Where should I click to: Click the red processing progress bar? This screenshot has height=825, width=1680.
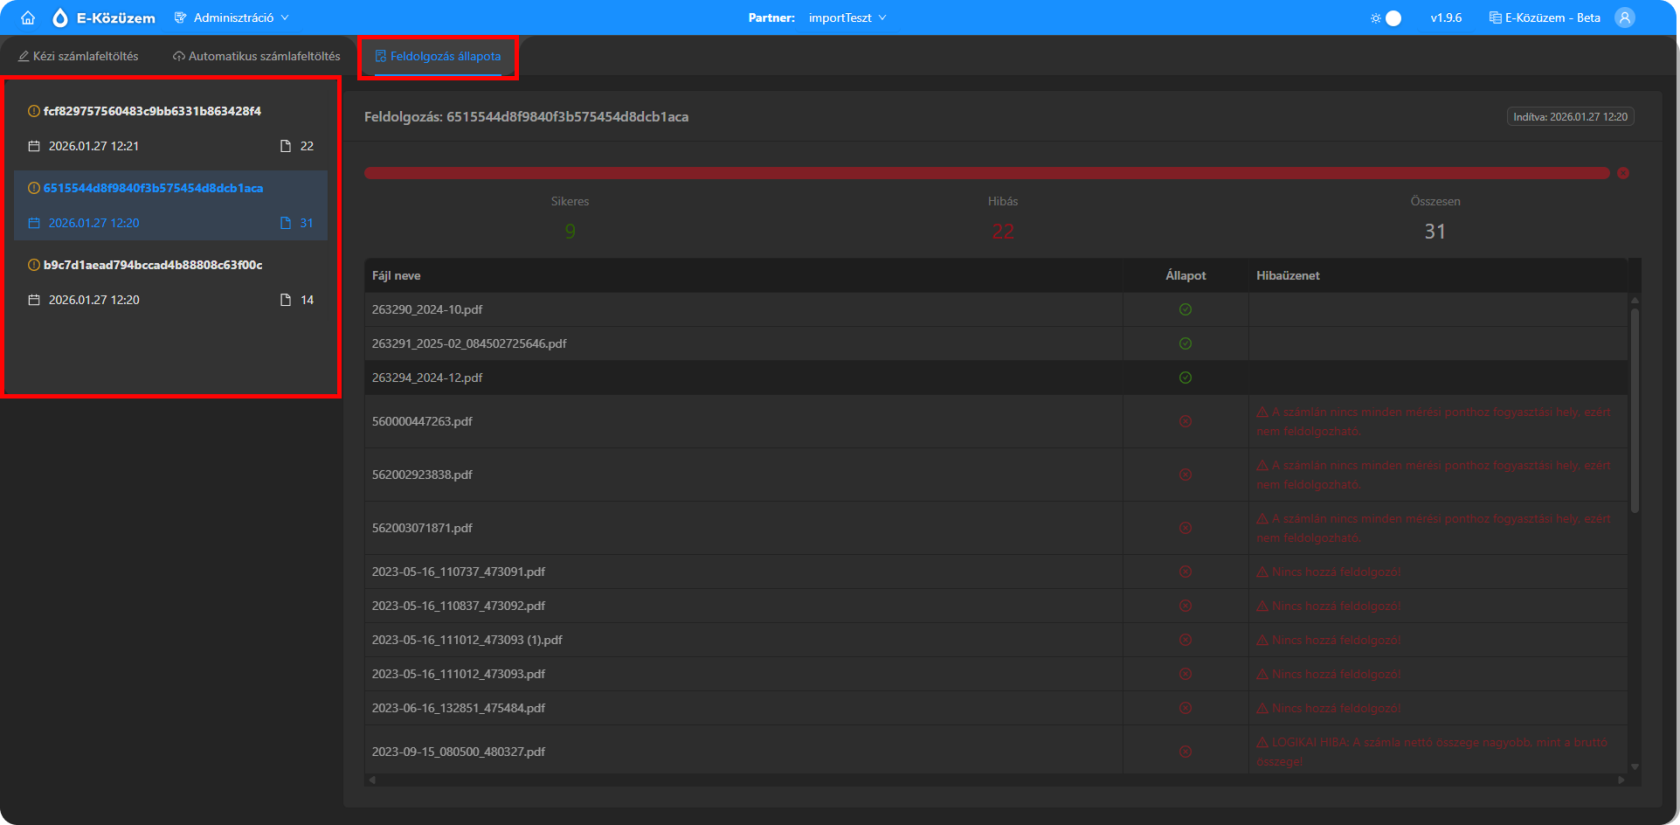pos(986,173)
